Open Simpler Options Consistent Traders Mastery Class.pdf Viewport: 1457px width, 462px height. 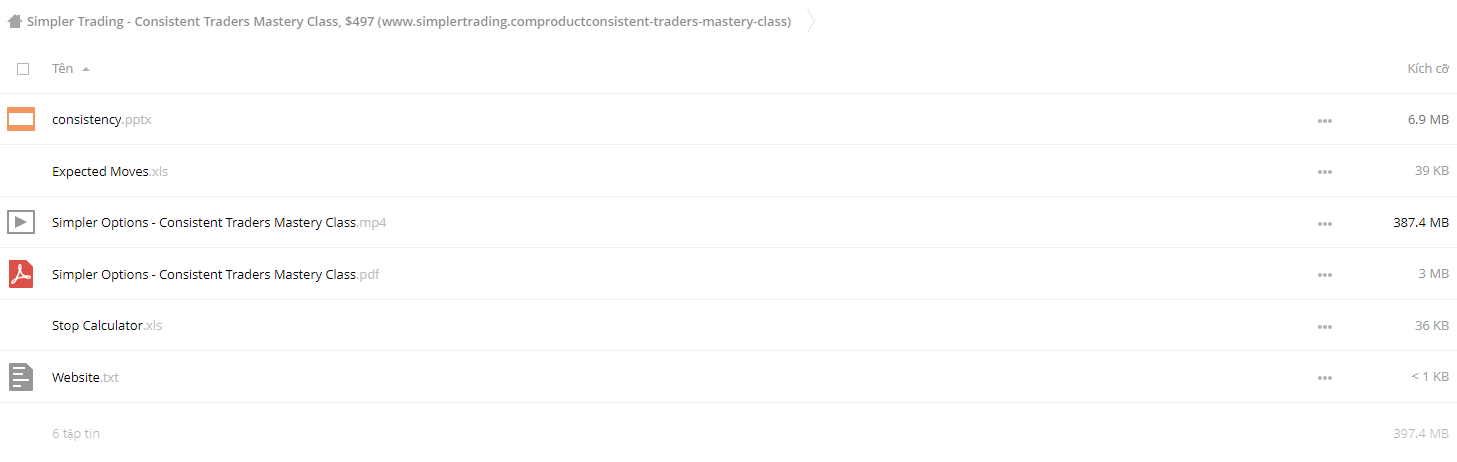[215, 274]
